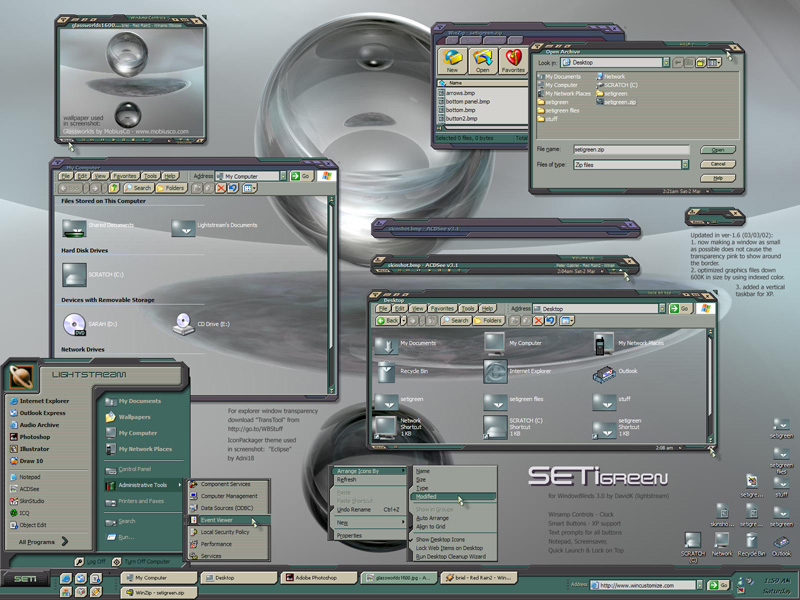Select Outlook icon inside the Desktop window
Image resolution: width=800 pixels, height=600 pixels.
[x=604, y=374]
